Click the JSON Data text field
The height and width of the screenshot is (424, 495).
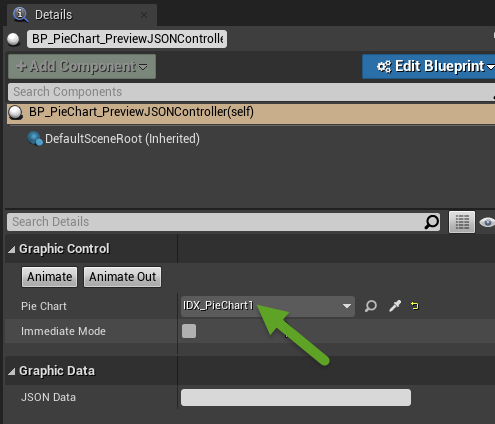tap(296, 397)
